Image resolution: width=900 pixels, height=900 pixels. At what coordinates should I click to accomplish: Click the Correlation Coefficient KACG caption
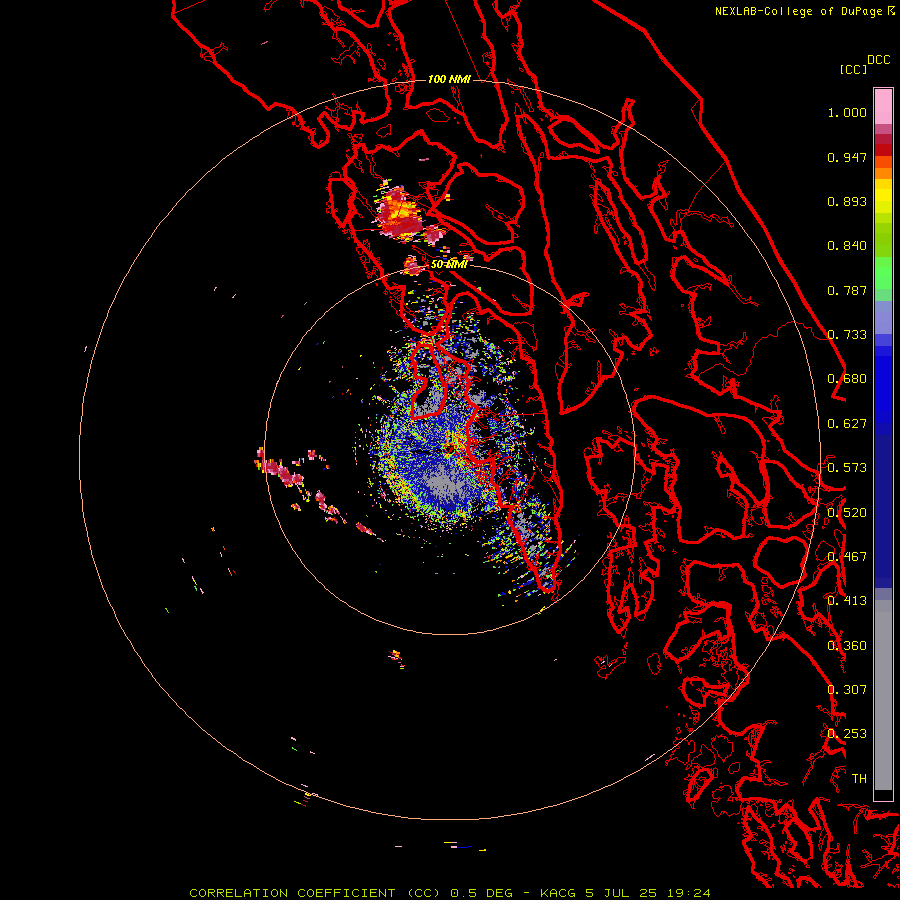[x=450, y=893]
